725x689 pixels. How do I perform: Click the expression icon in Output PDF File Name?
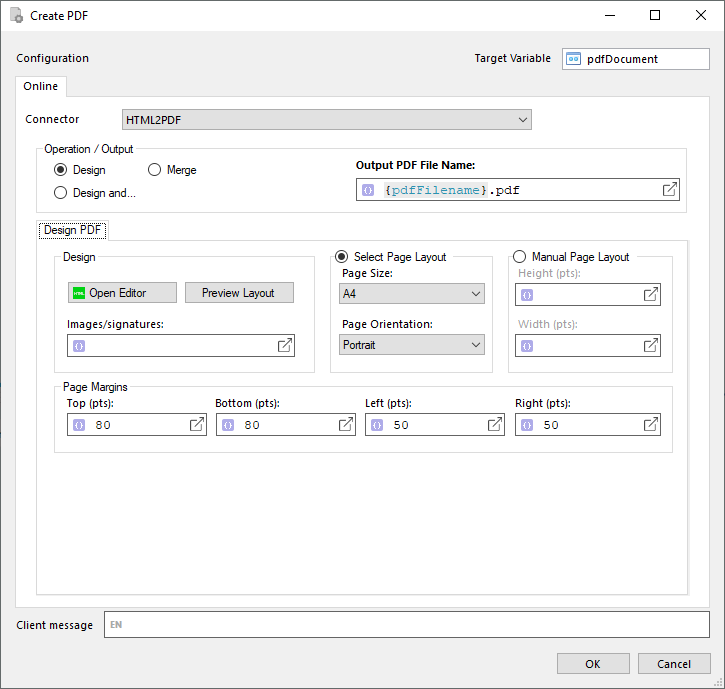(368, 190)
